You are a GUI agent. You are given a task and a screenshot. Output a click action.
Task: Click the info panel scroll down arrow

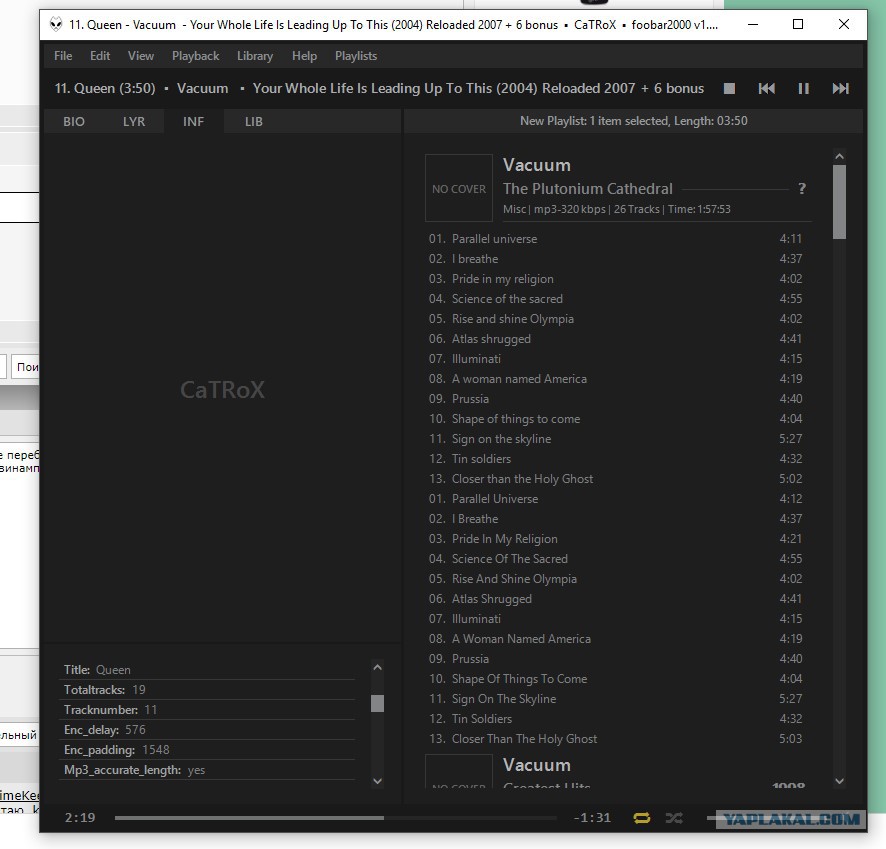click(x=377, y=781)
